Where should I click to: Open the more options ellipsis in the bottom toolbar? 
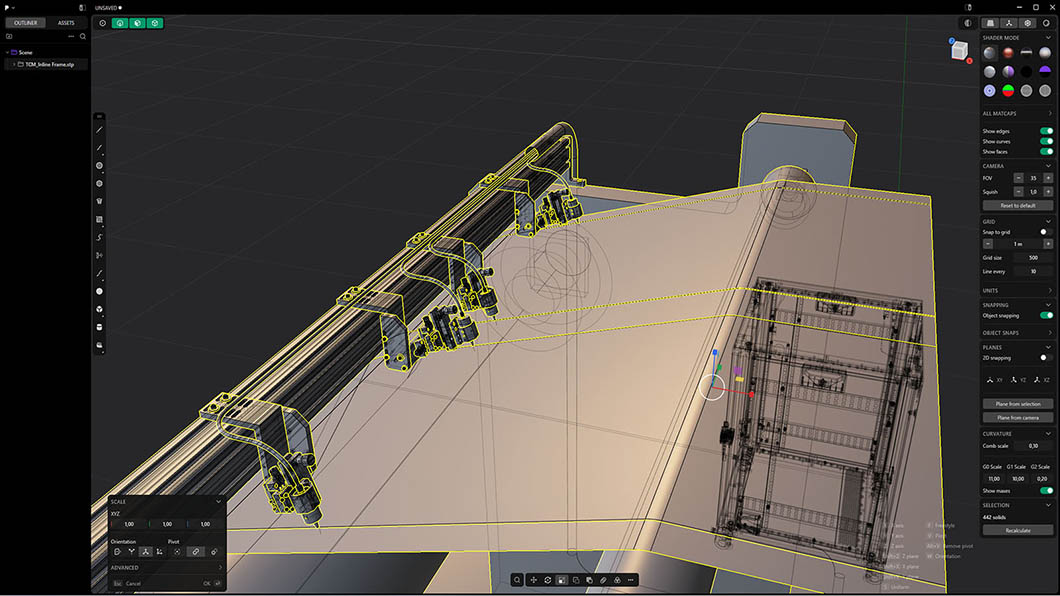tap(631, 580)
